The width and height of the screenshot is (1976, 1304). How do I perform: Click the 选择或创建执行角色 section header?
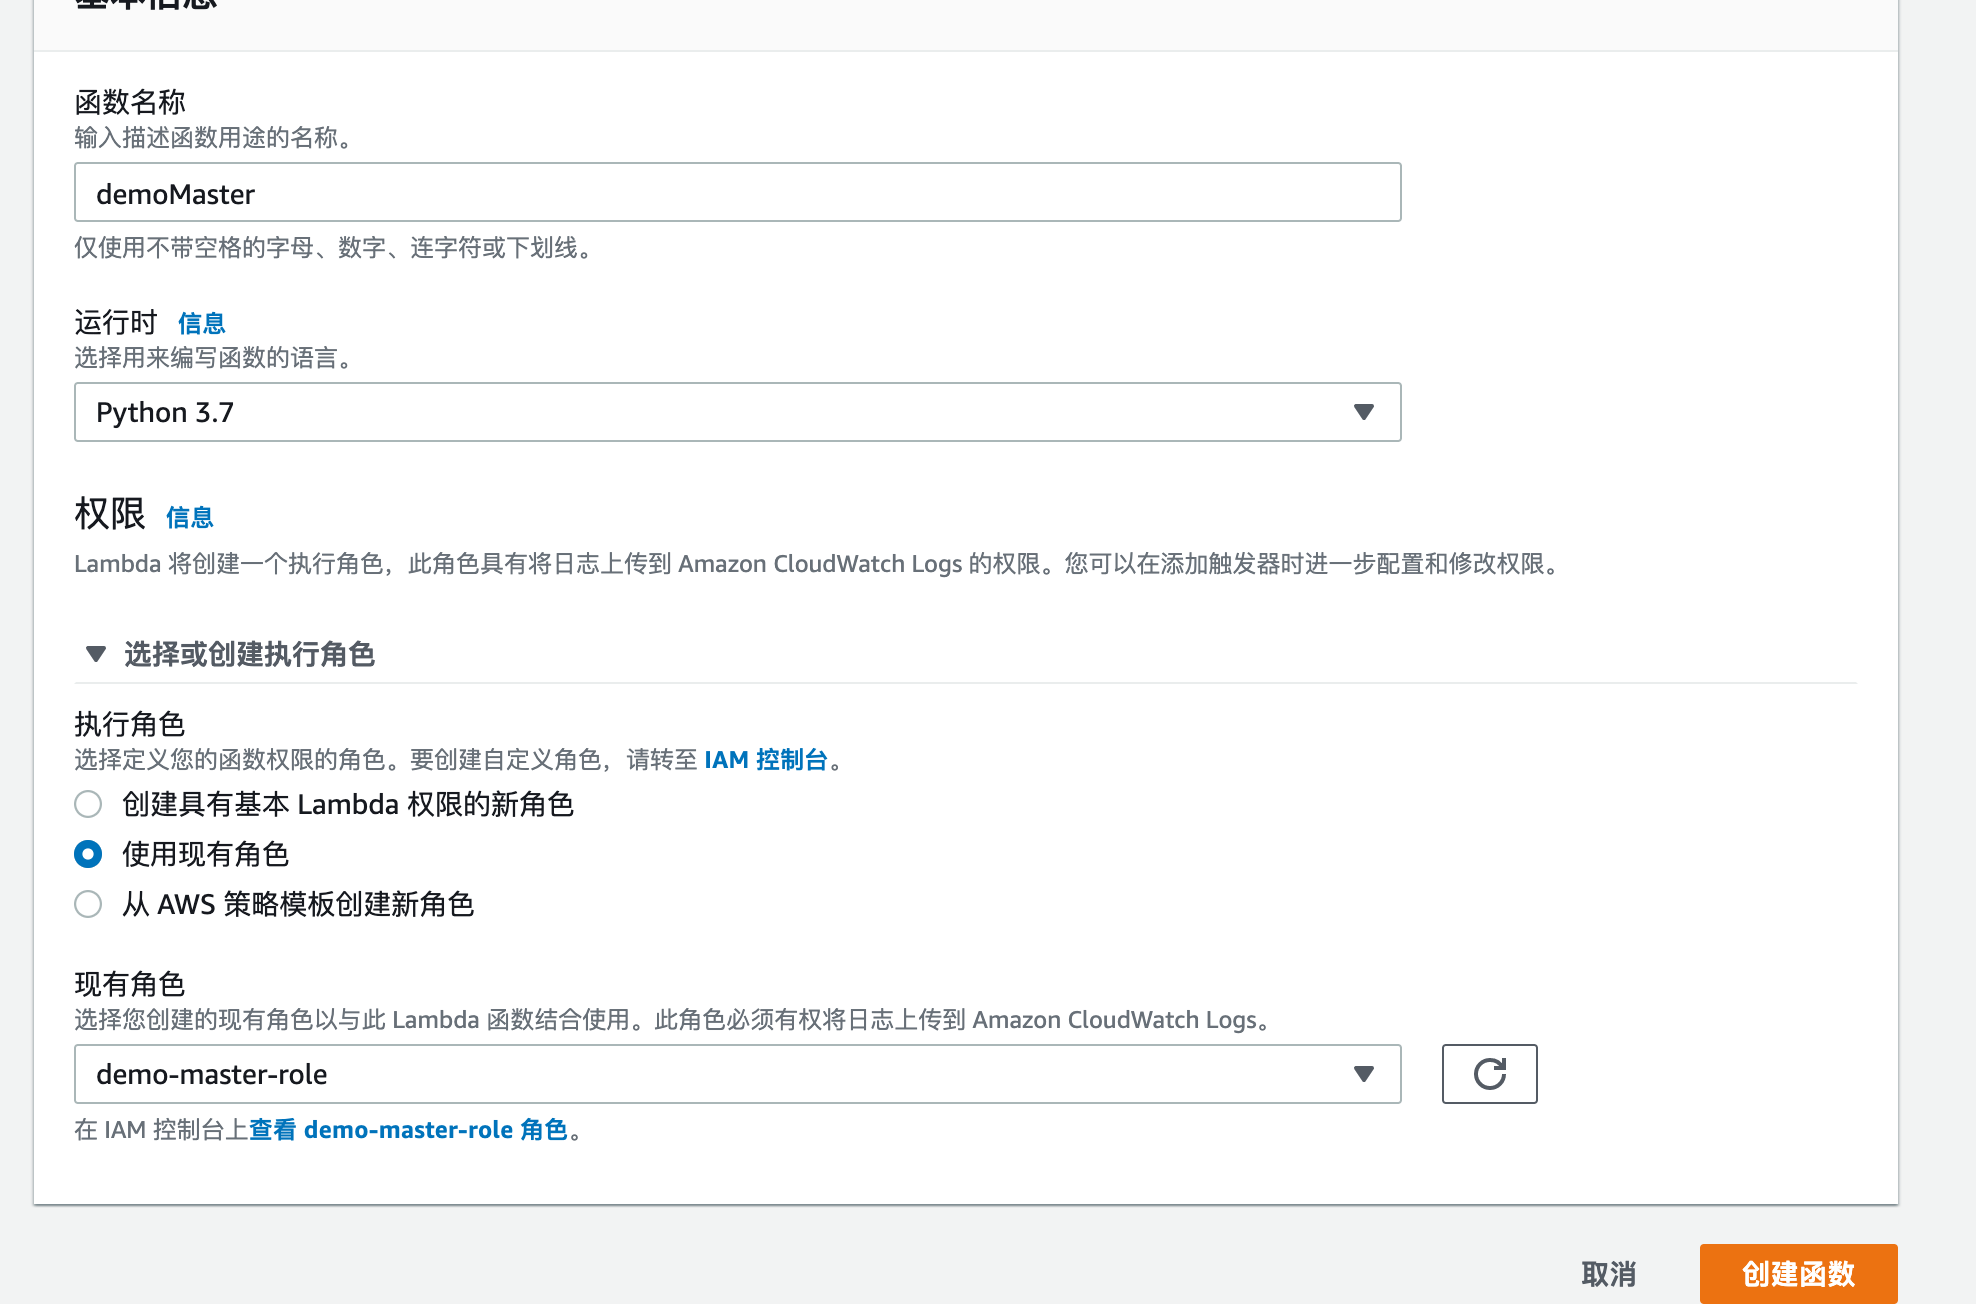point(250,654)
